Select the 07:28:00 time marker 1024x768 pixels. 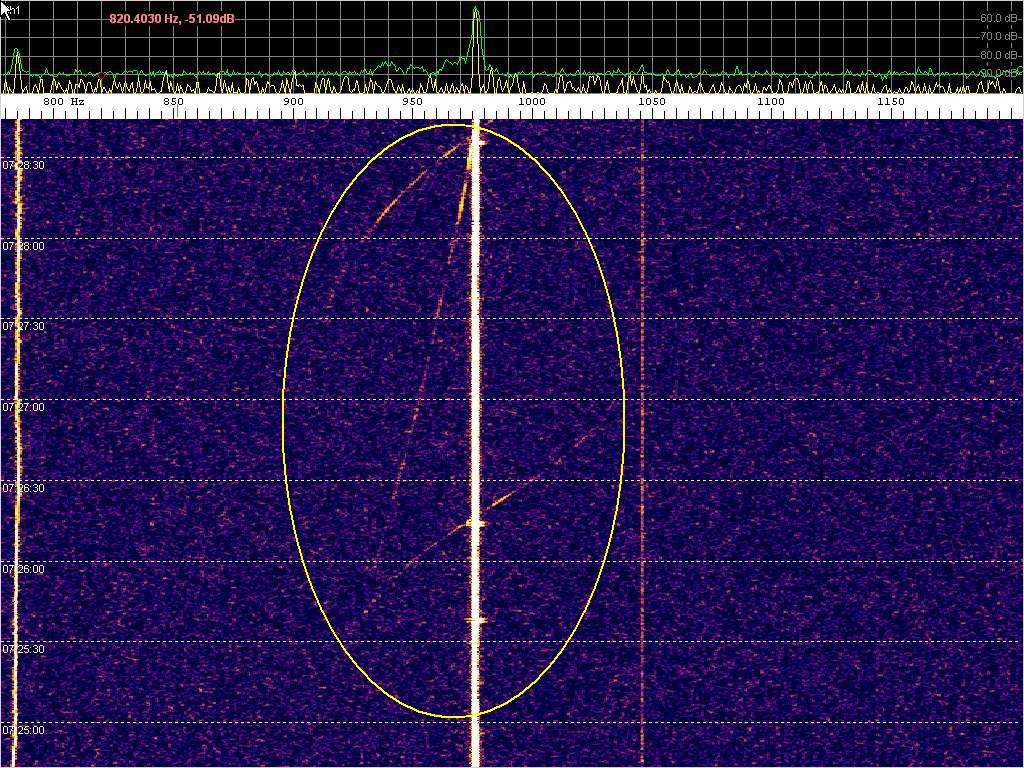[x=23, y=246]
